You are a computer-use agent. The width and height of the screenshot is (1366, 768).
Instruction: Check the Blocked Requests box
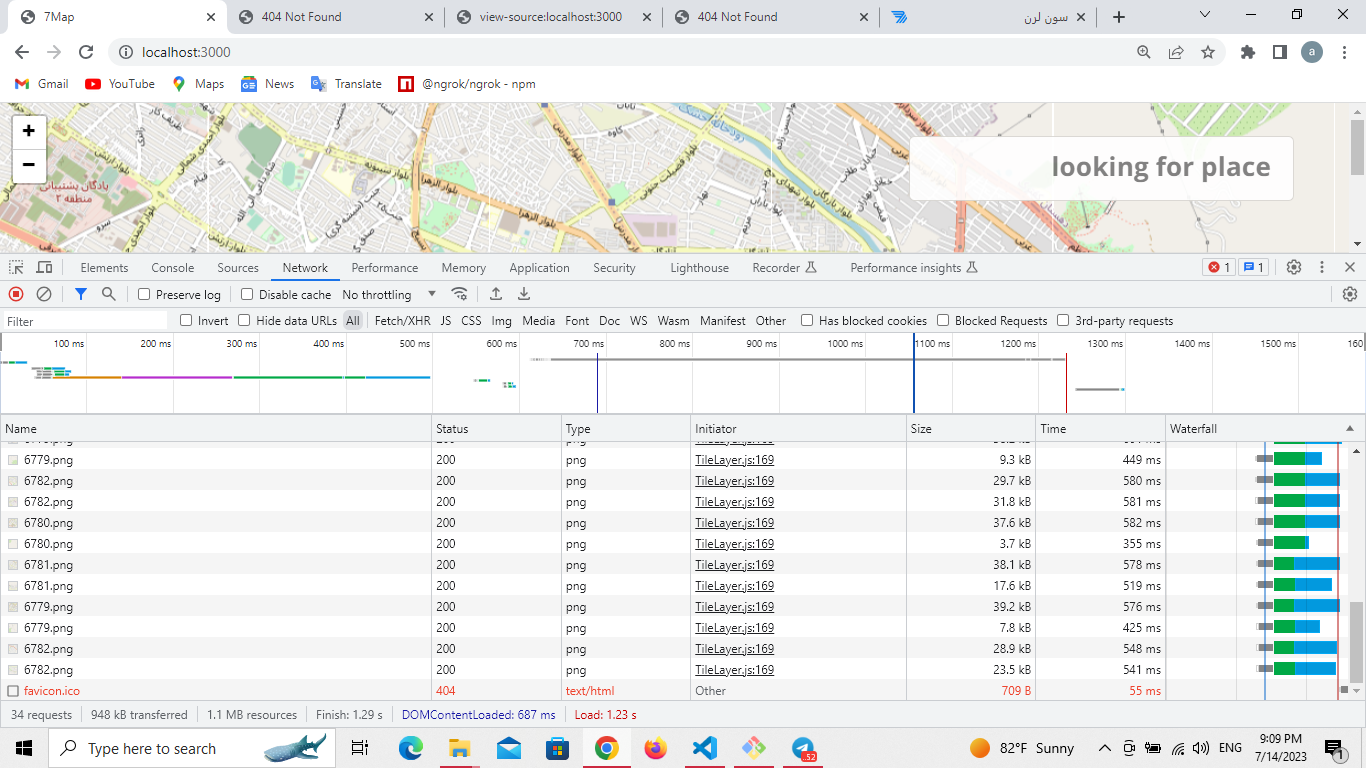[943, 320]
